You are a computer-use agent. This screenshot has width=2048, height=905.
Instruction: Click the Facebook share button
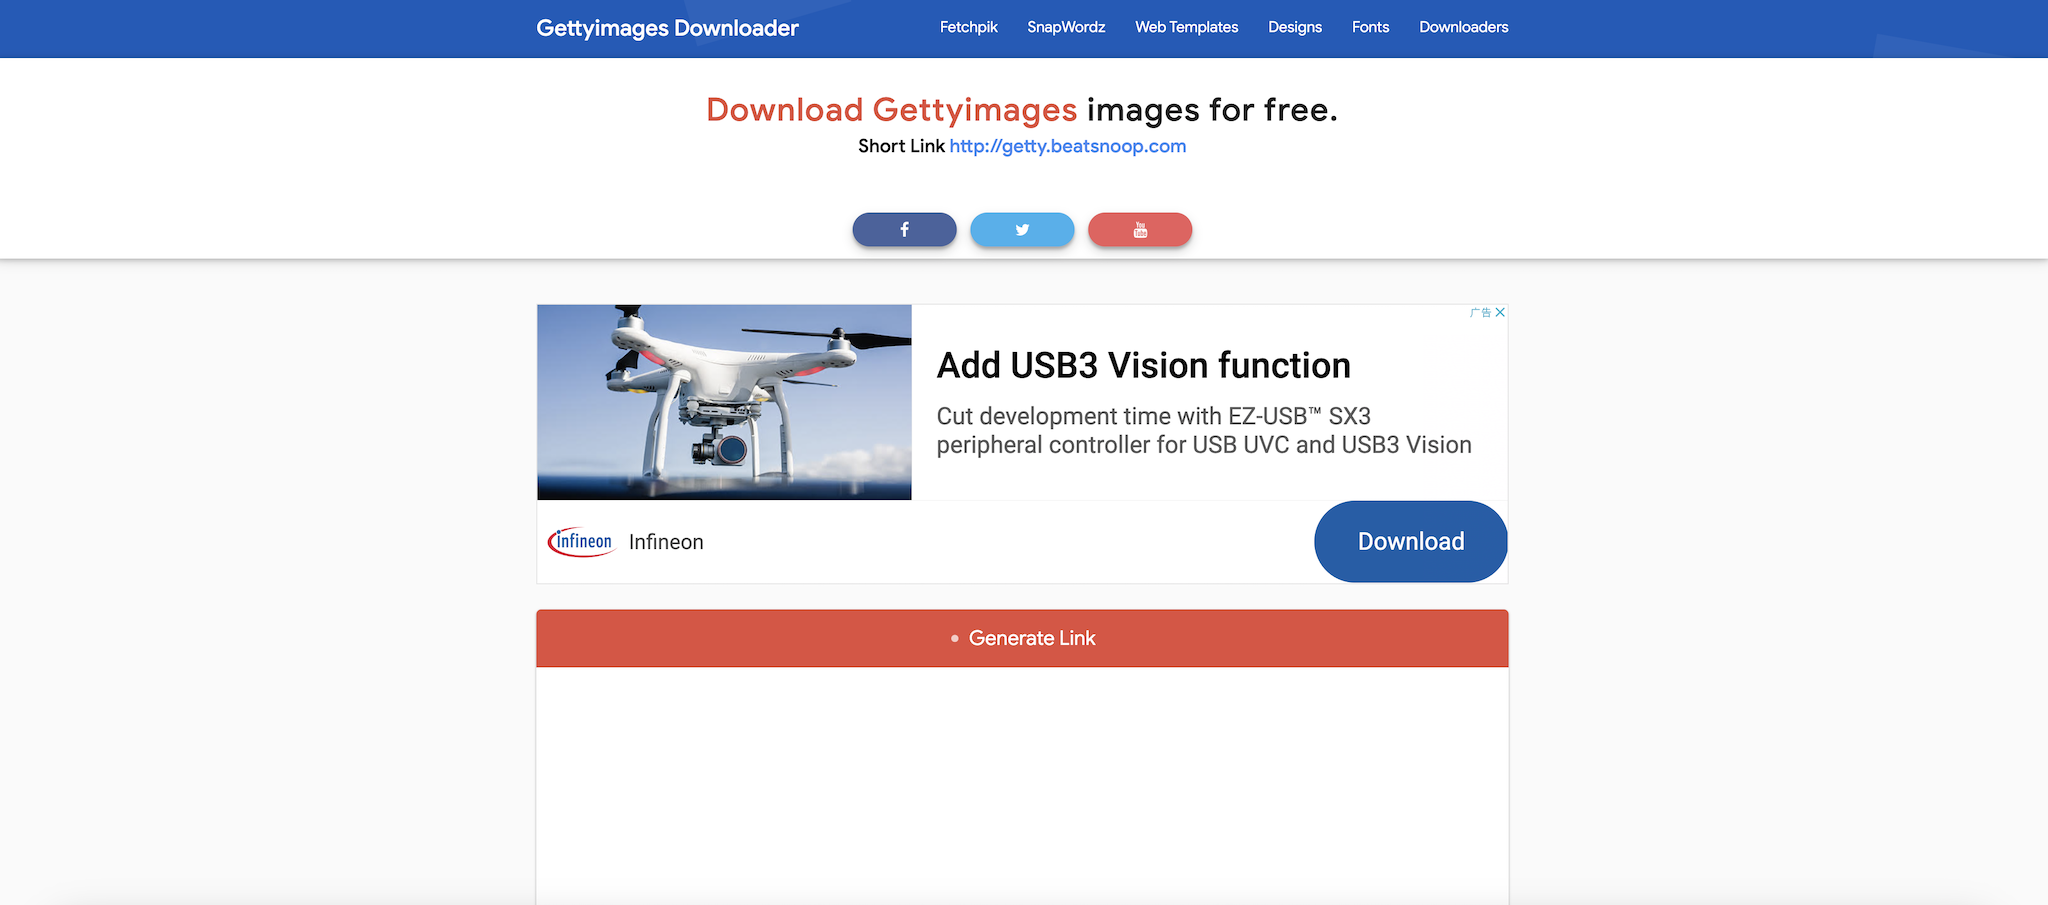click(904, 229)
